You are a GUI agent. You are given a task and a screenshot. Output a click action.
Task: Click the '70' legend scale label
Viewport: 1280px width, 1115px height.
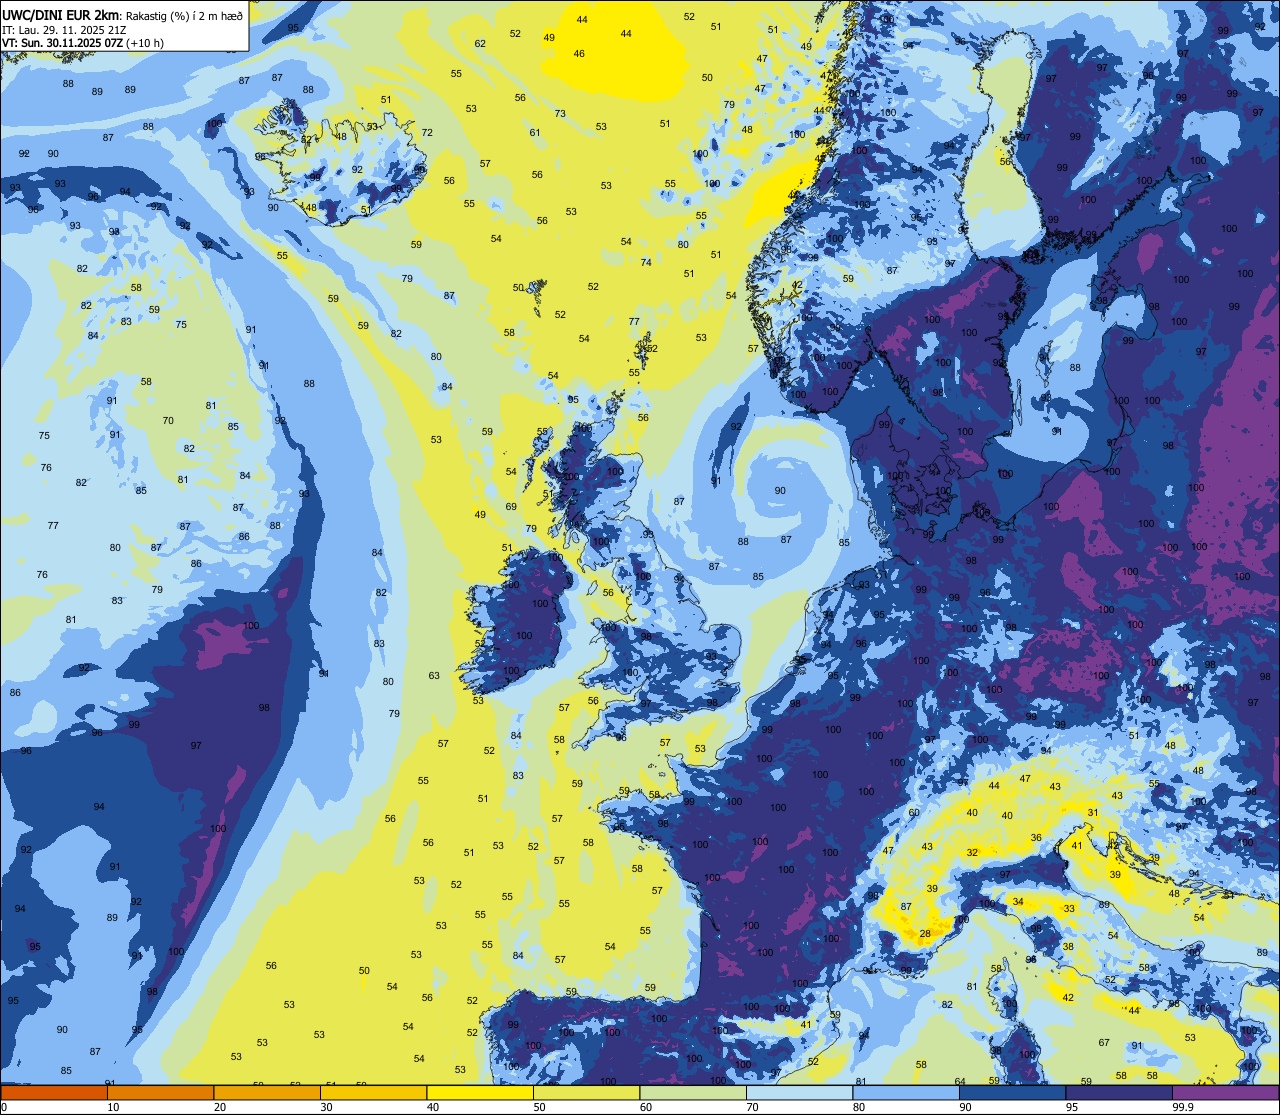click(x=752, y=1107)
